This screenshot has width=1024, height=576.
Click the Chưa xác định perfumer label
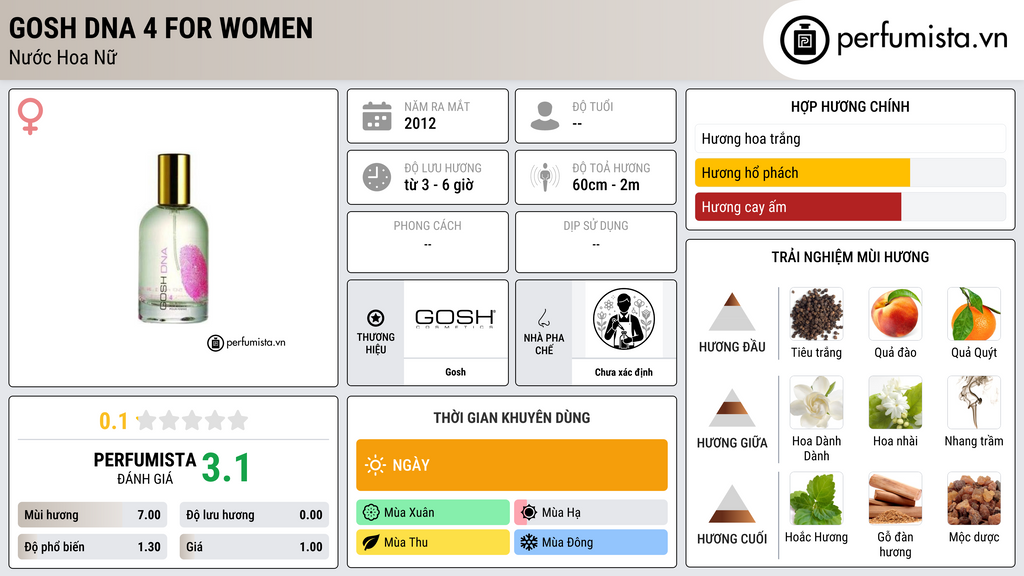coord(624,372)
